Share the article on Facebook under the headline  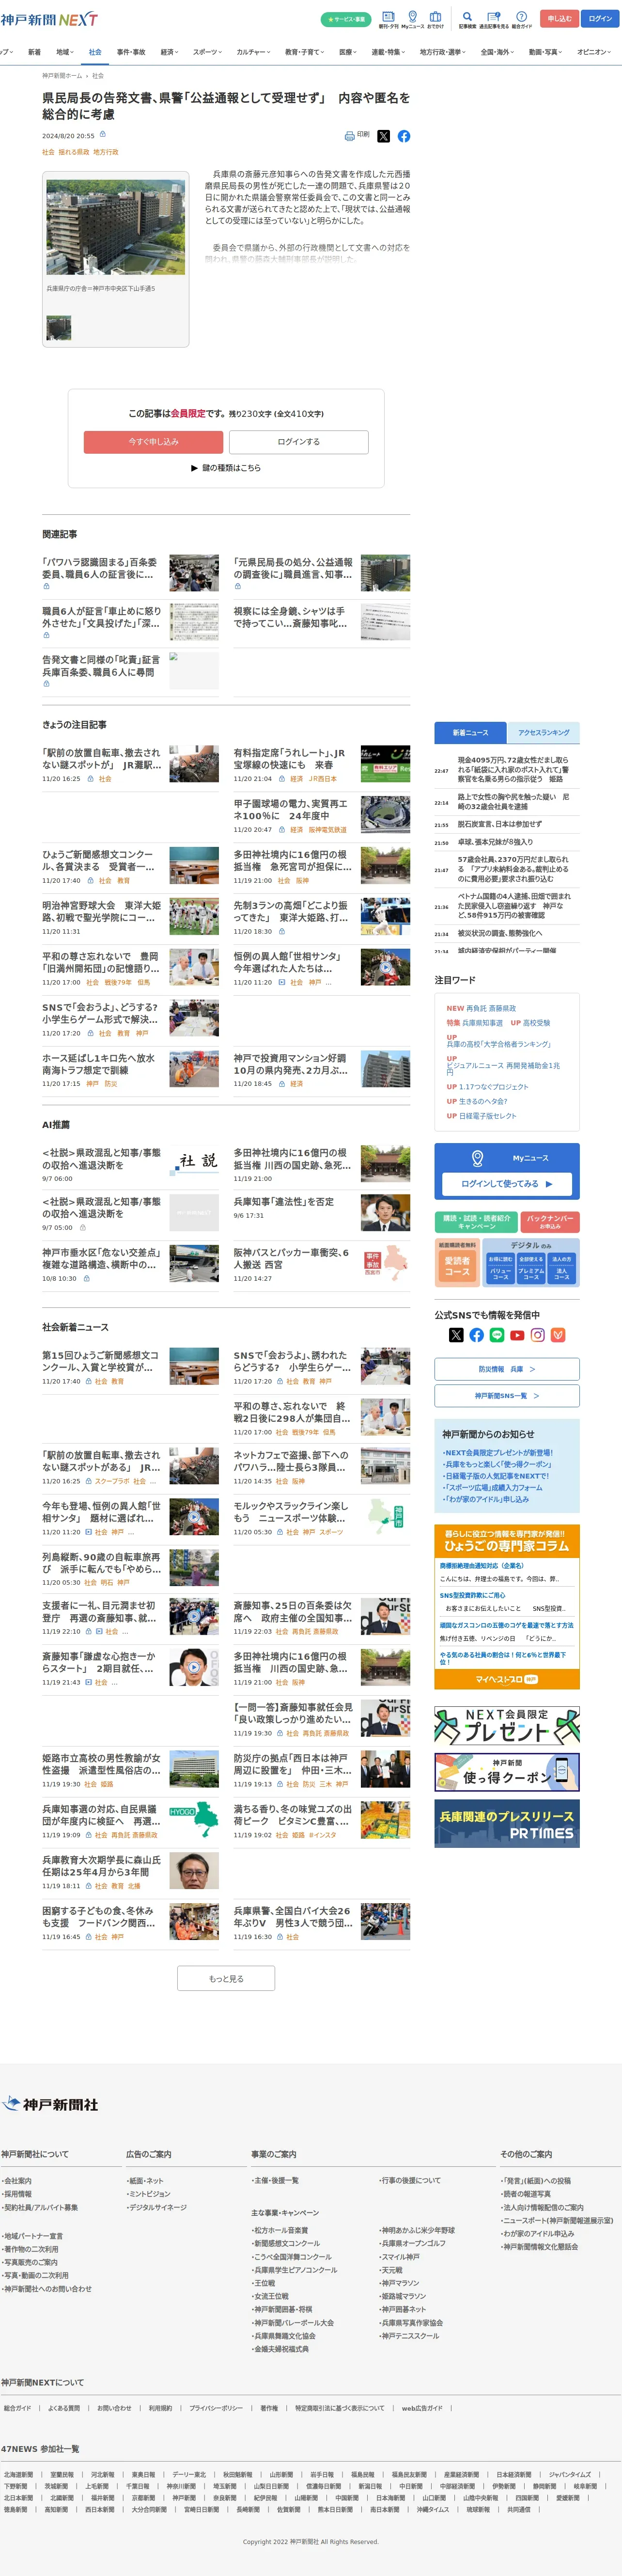404,136
